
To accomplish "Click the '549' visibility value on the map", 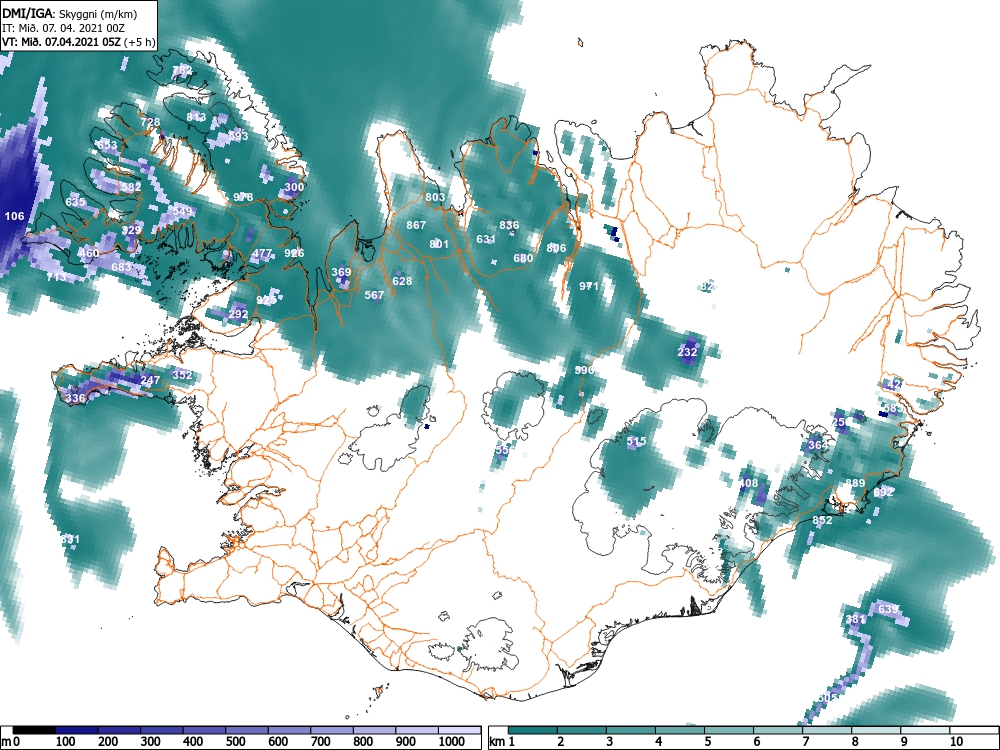I will [x=182, y=211].
